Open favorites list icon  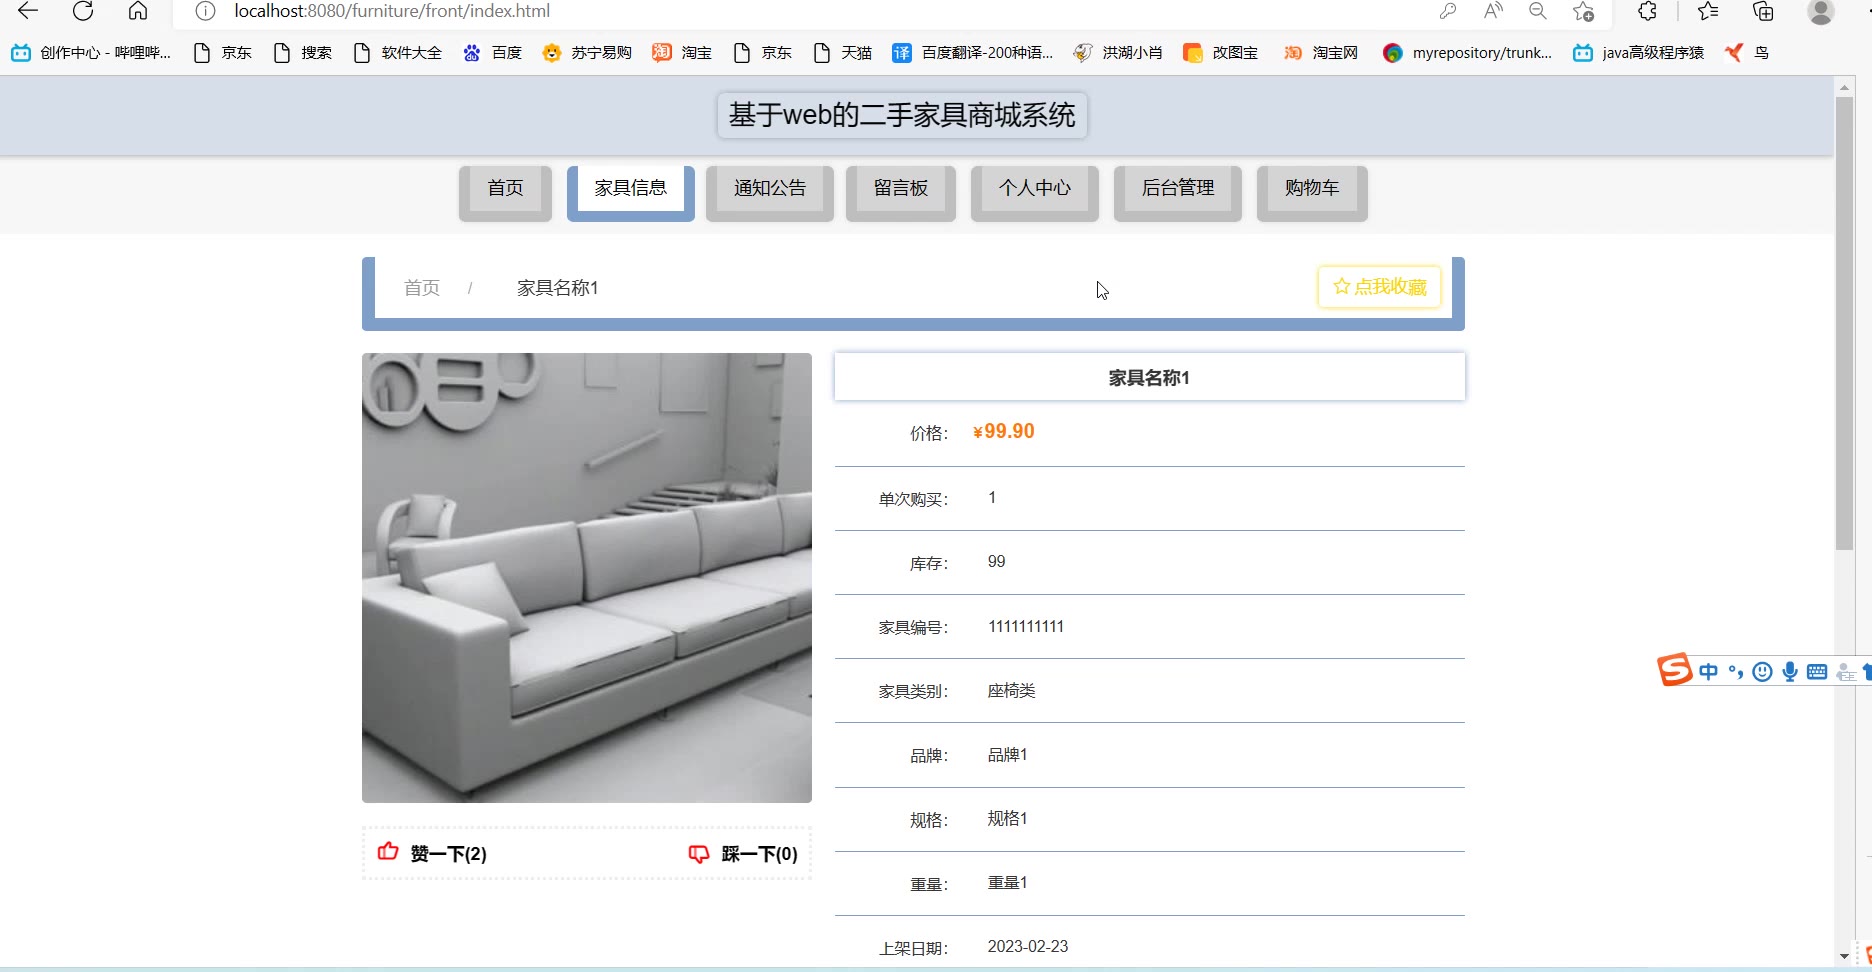point(1708,11)
